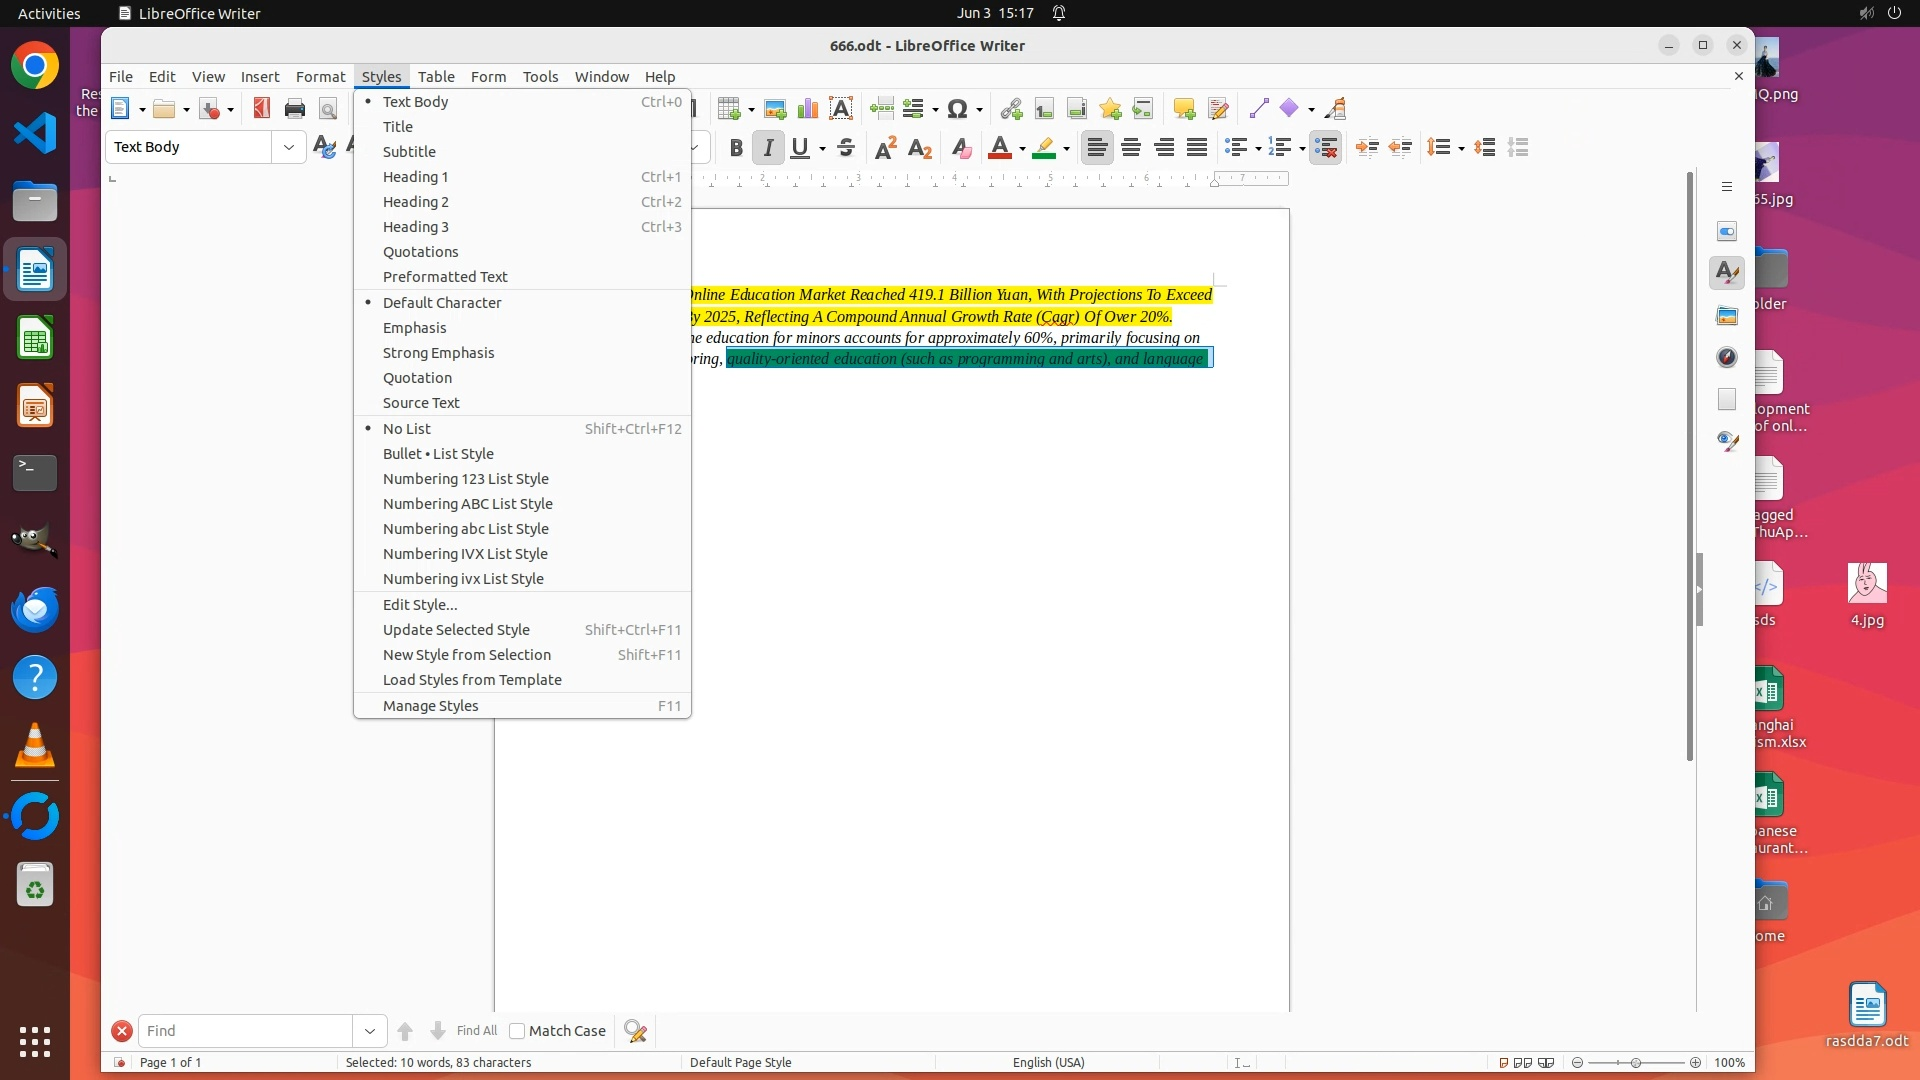Click the Insert Chart icon

click(x=808, y=109)
